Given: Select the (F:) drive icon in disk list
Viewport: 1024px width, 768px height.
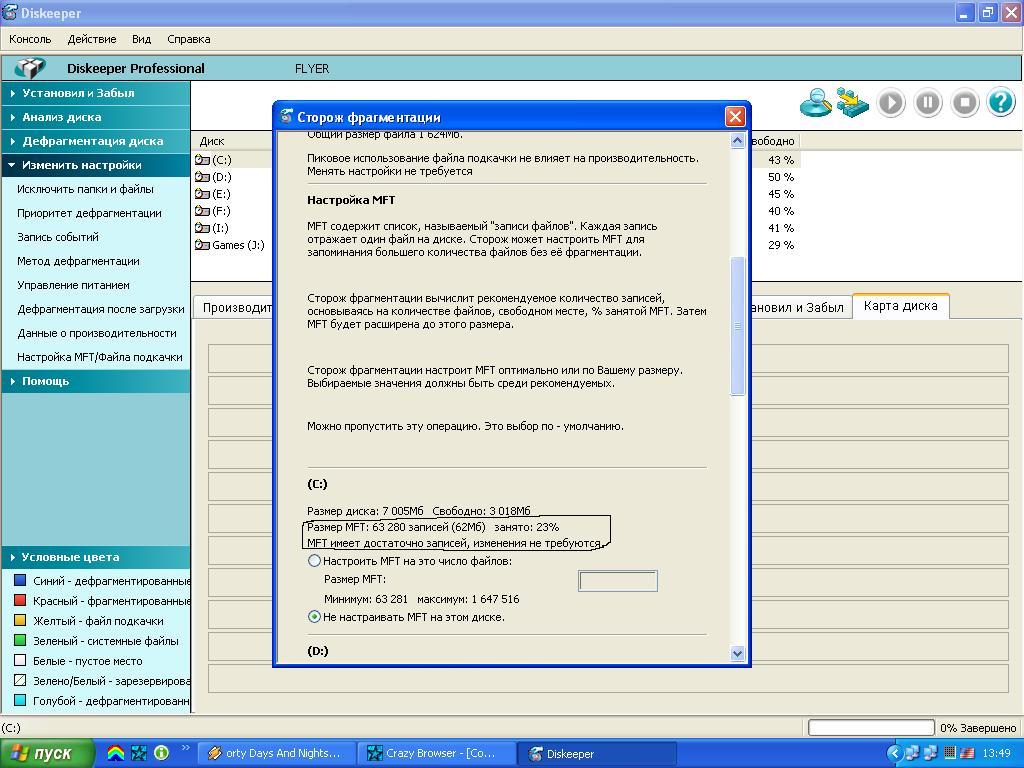Looking at the screenshot, I should pos(202,211).
